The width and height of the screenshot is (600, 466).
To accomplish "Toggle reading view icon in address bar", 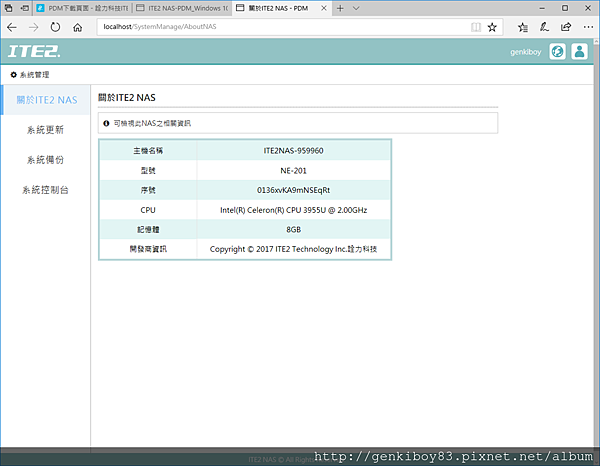I will [x=476, y=27].
